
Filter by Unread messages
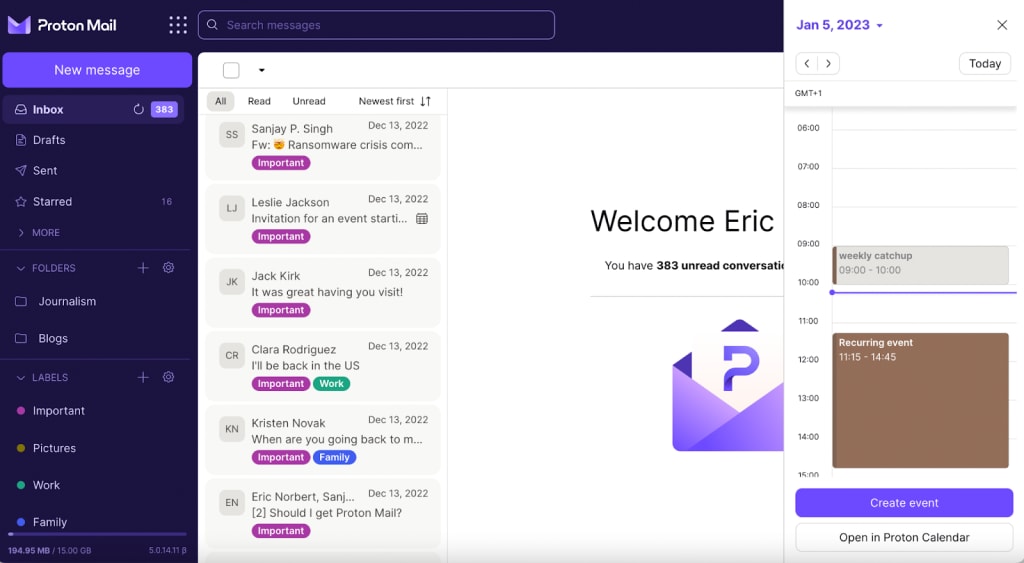tap(309, 101)
